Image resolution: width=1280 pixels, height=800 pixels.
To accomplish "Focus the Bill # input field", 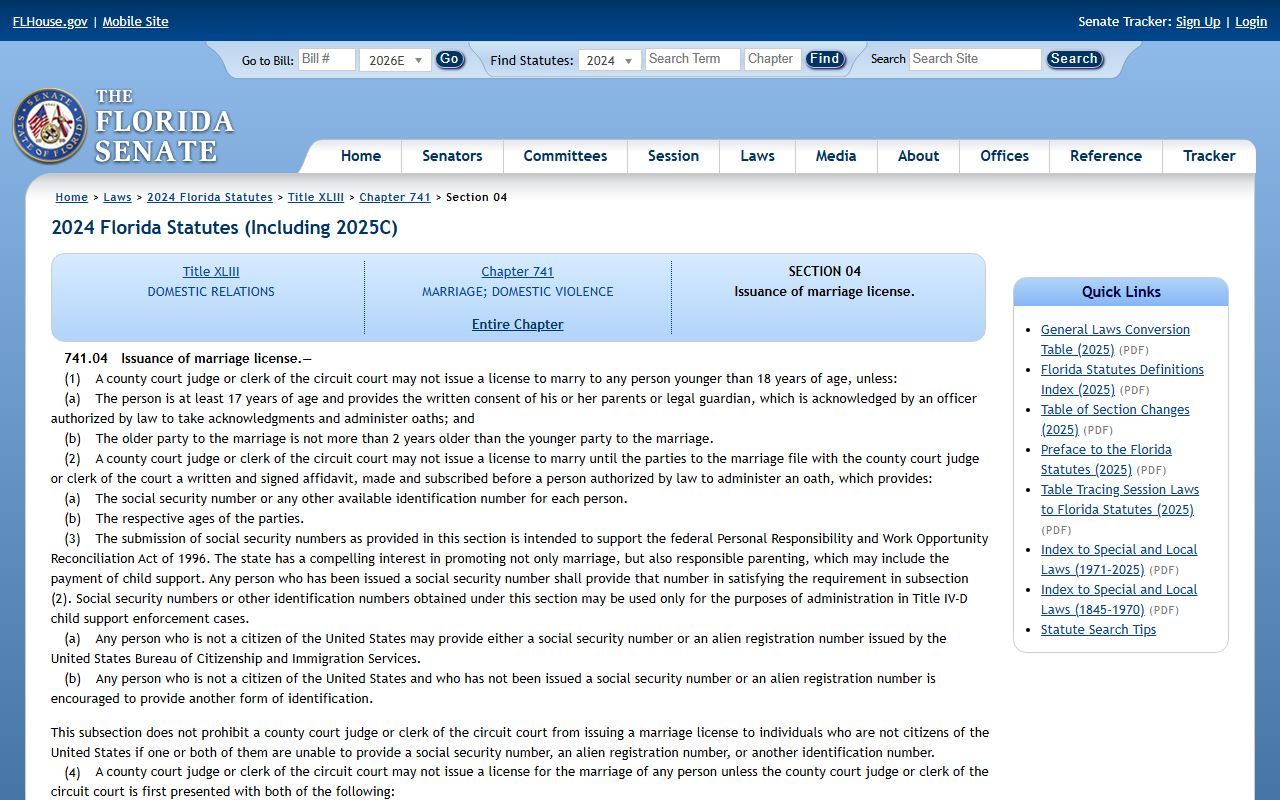I will (327, 59).
